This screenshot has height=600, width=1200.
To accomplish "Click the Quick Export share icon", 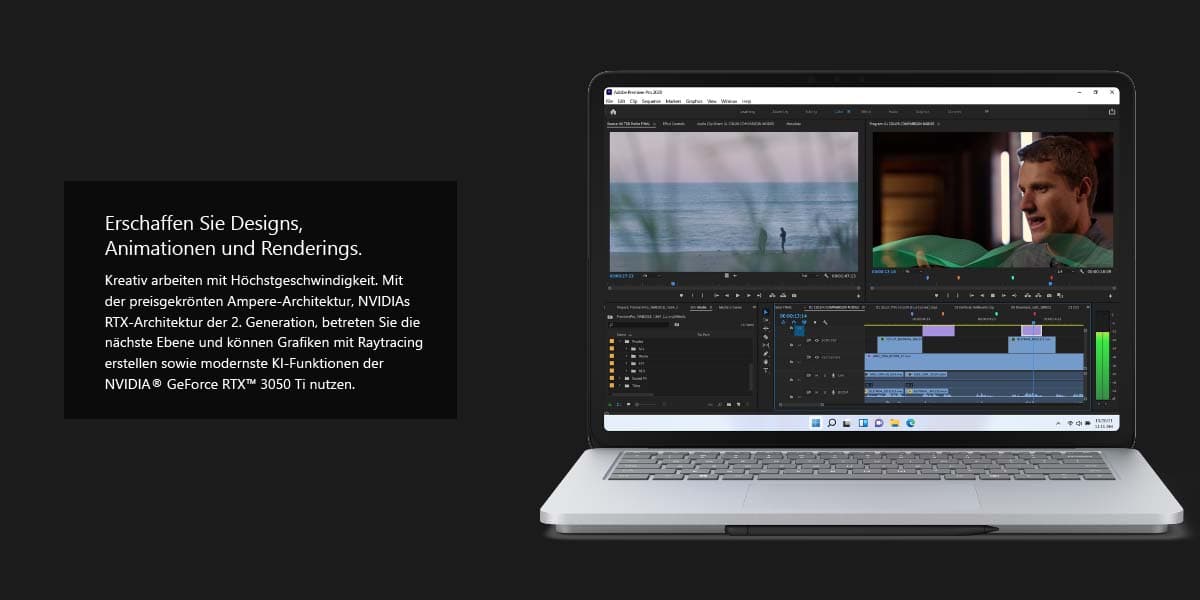I will point(1111,112).
